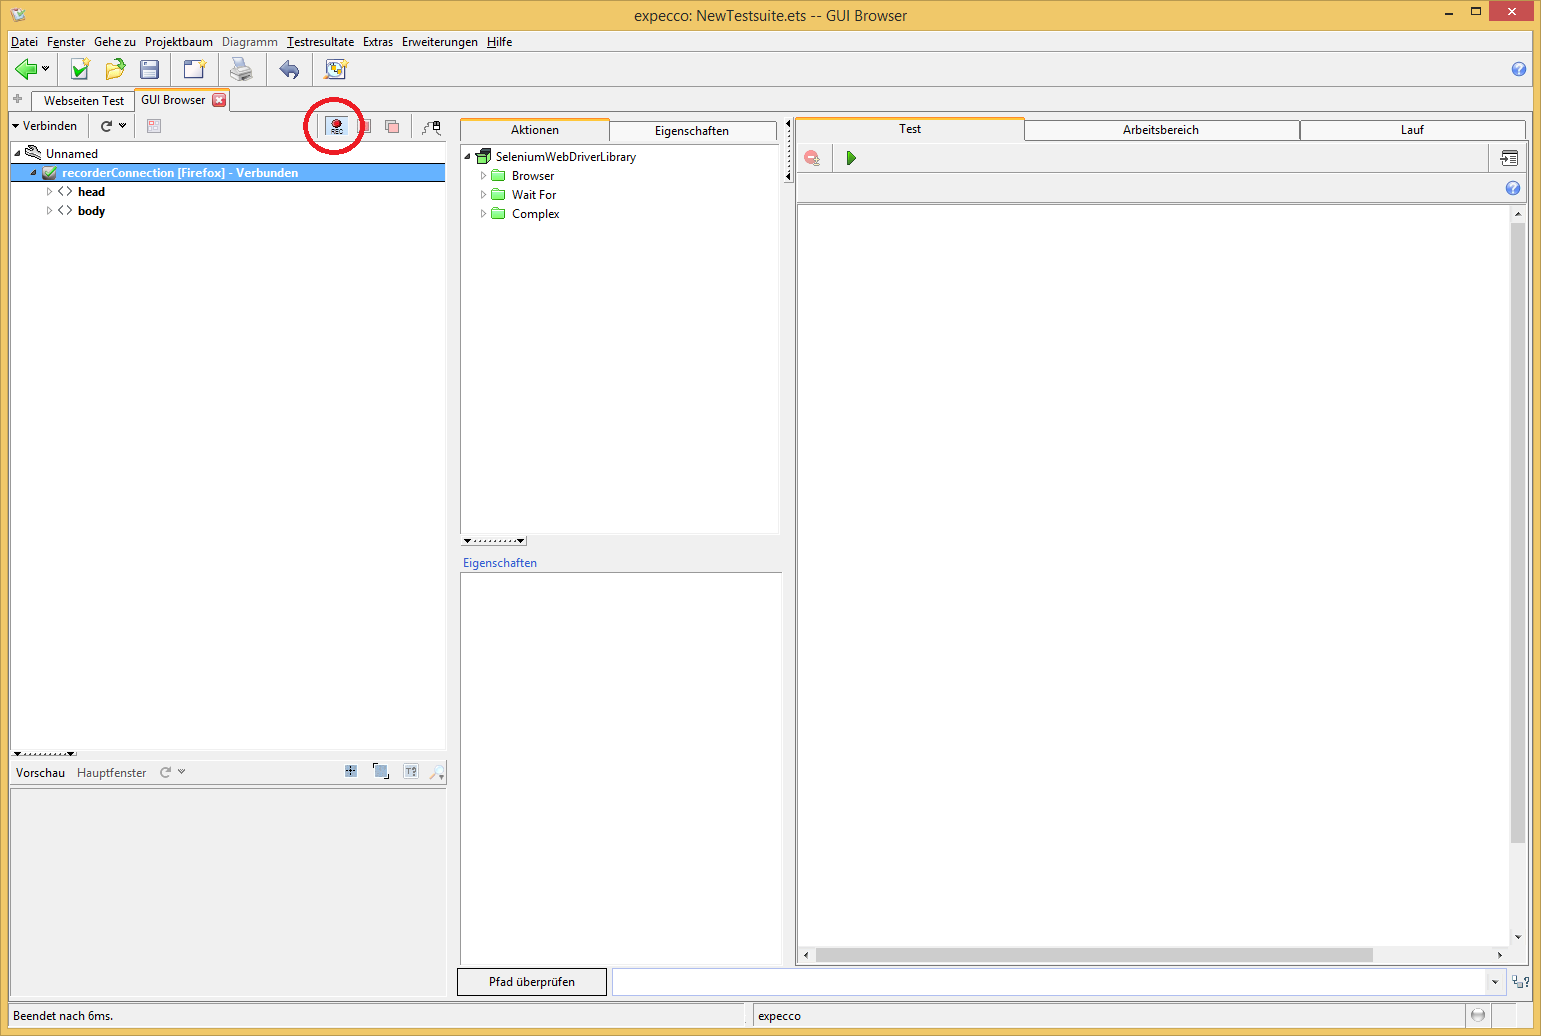Toggle the recorderConnection checkbox icon
The height and width of the screenshot is (1036, 1541).
coord(49,173)
